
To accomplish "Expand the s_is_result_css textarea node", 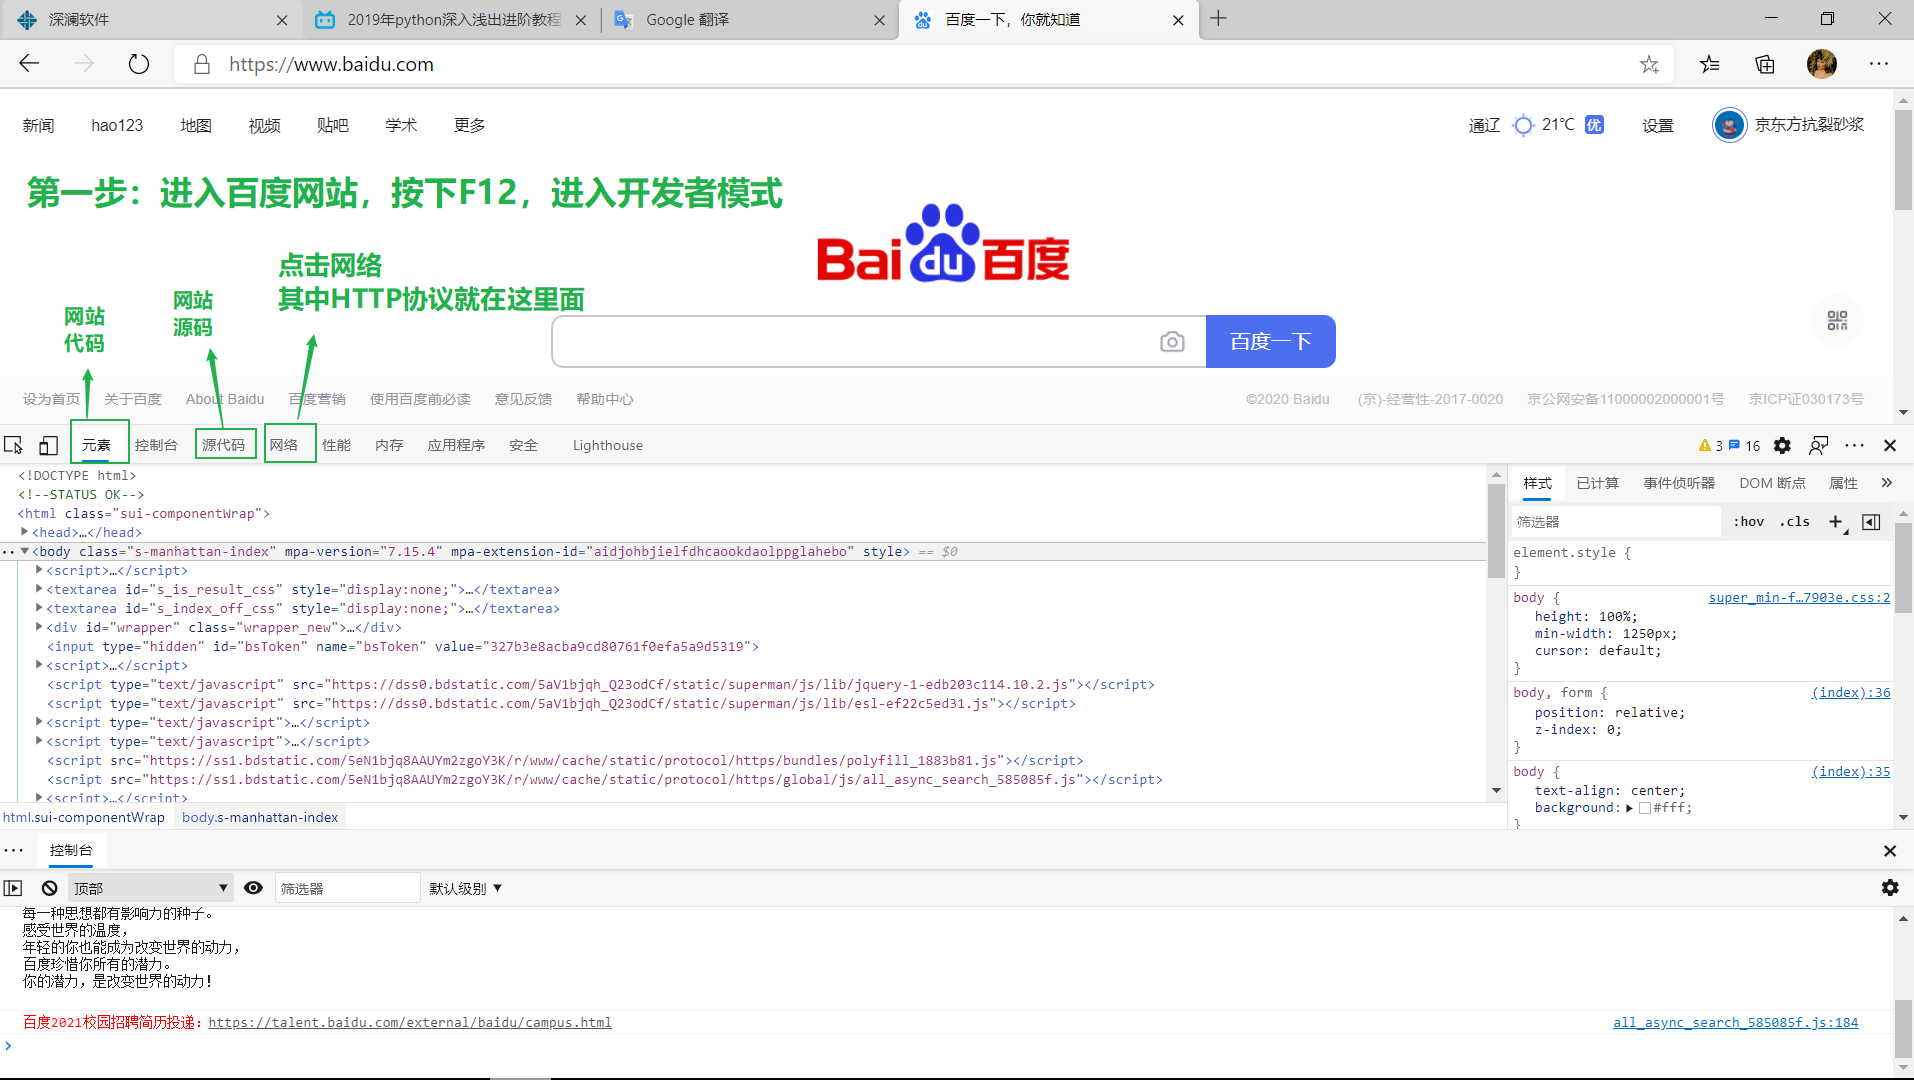I will (x=39, y=589).
